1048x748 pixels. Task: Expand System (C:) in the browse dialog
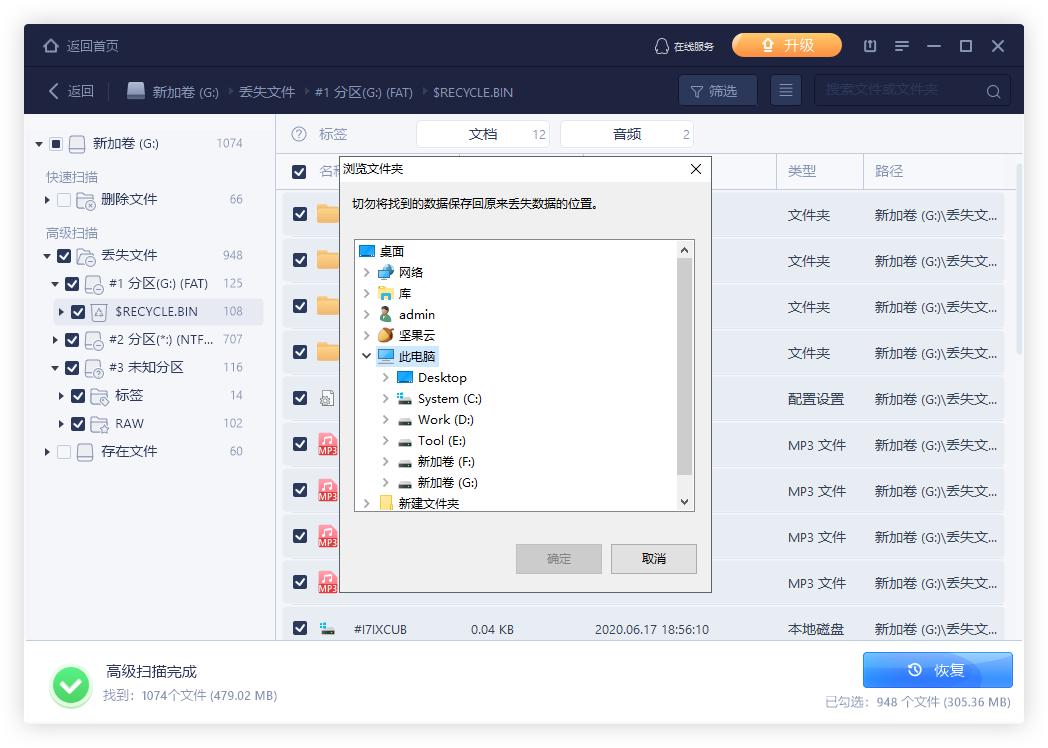coord(384,398)
